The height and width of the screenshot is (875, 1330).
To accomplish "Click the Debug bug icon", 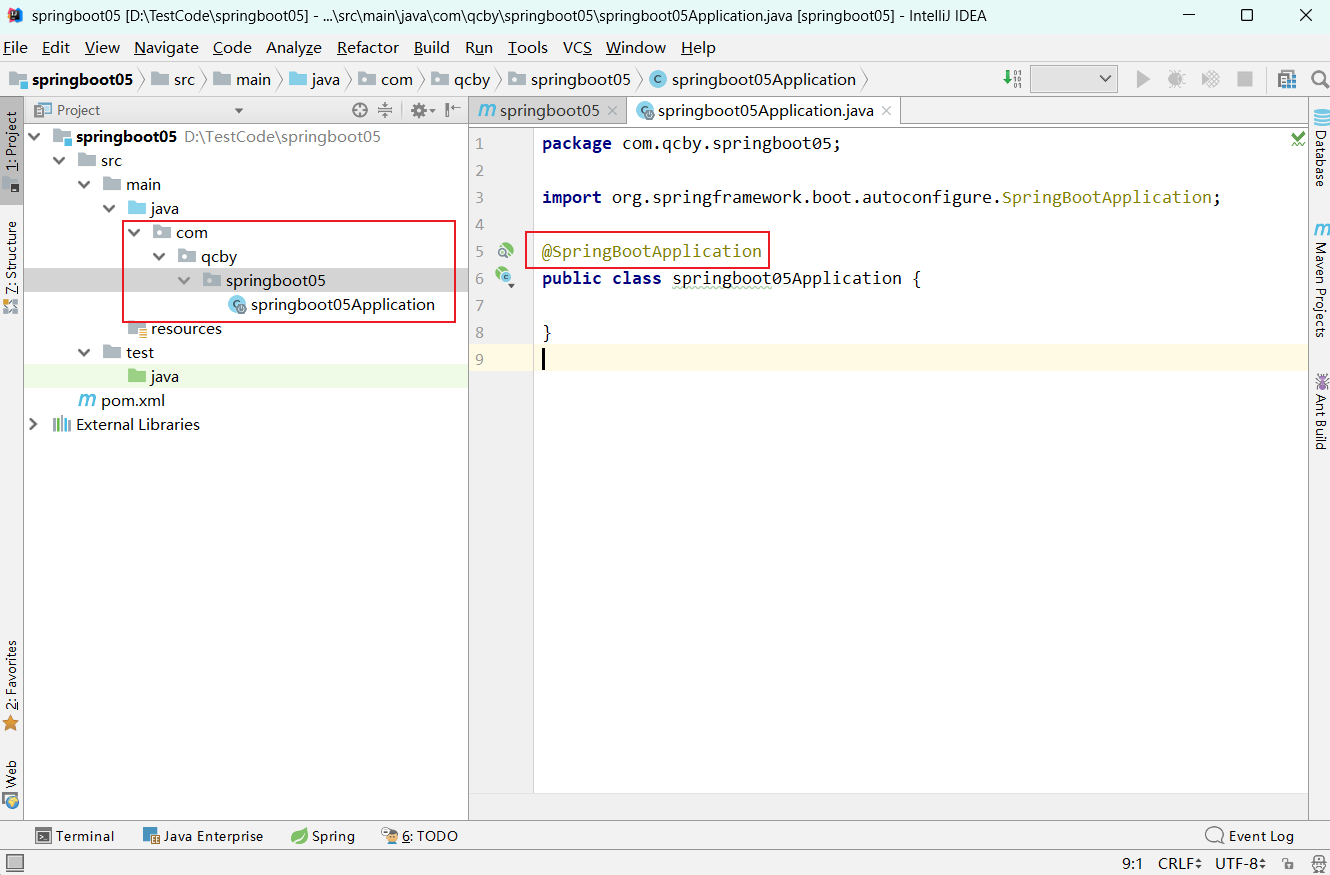I will [x=1177, y=79].
